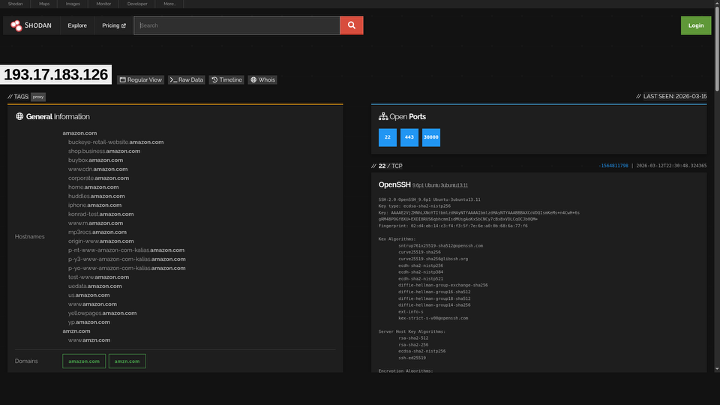Click the green Login button
This screenshot has width=720, height=406.
(x=695, y=25)
